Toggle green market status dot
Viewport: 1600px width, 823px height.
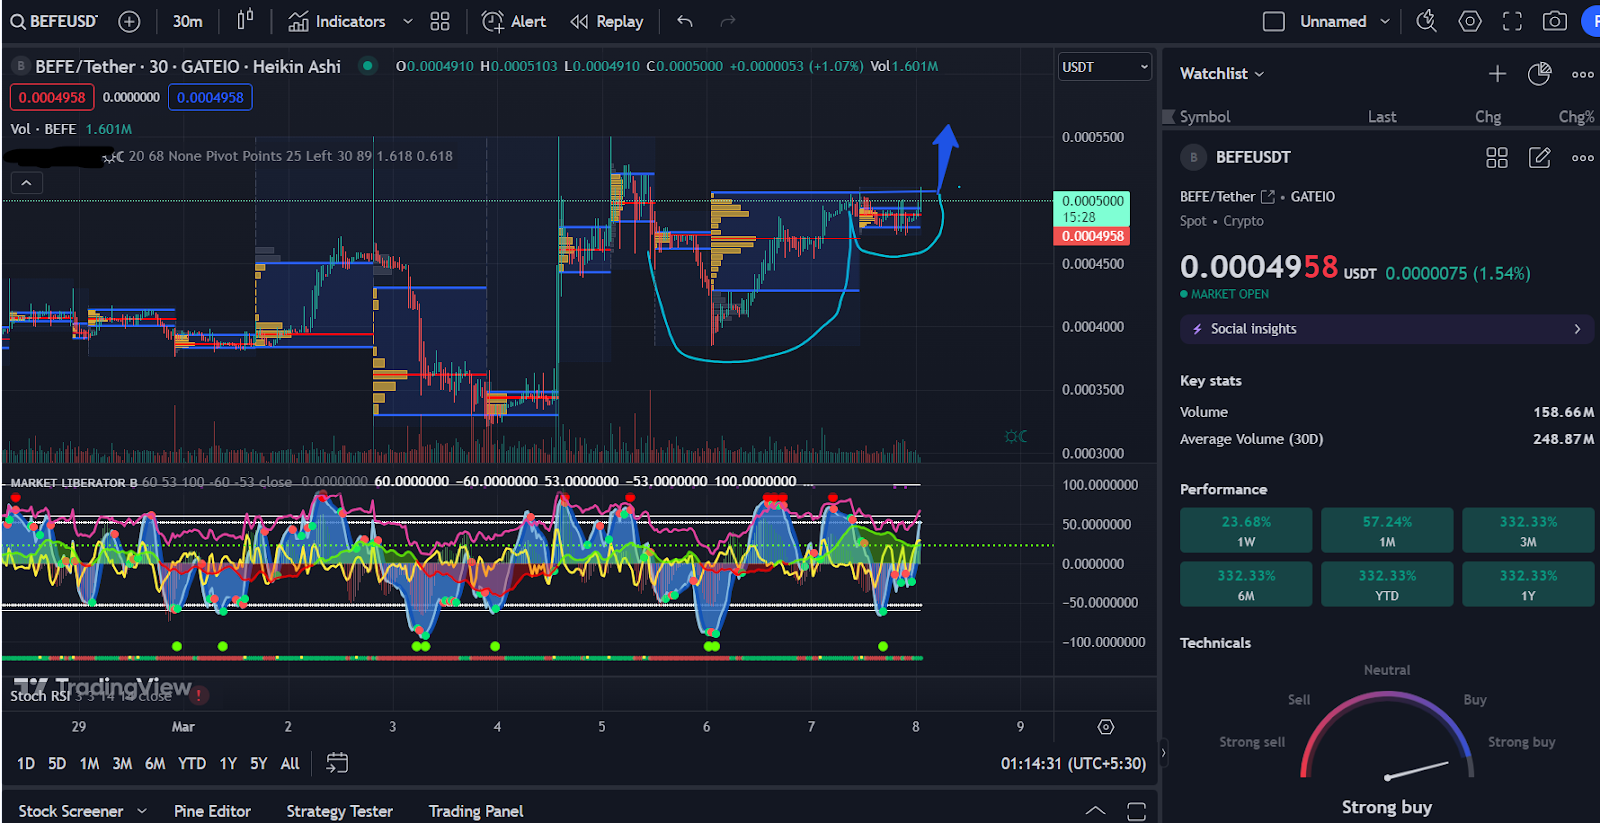[368, 66]
